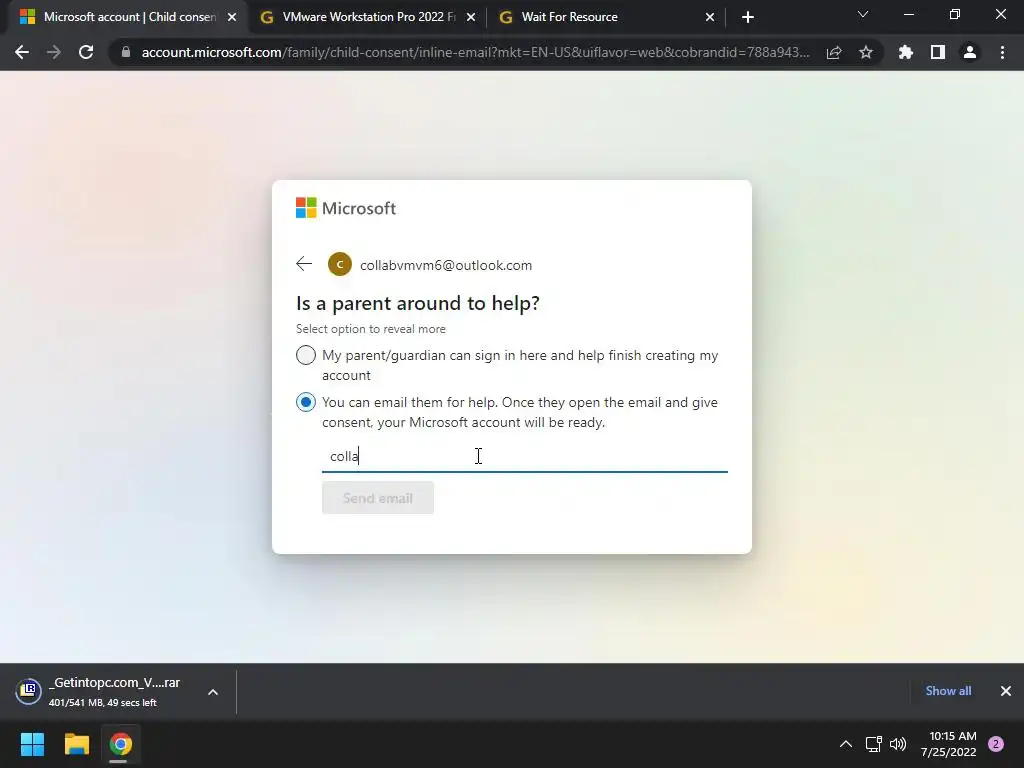Open the tab search chevron

coord(863,14)
